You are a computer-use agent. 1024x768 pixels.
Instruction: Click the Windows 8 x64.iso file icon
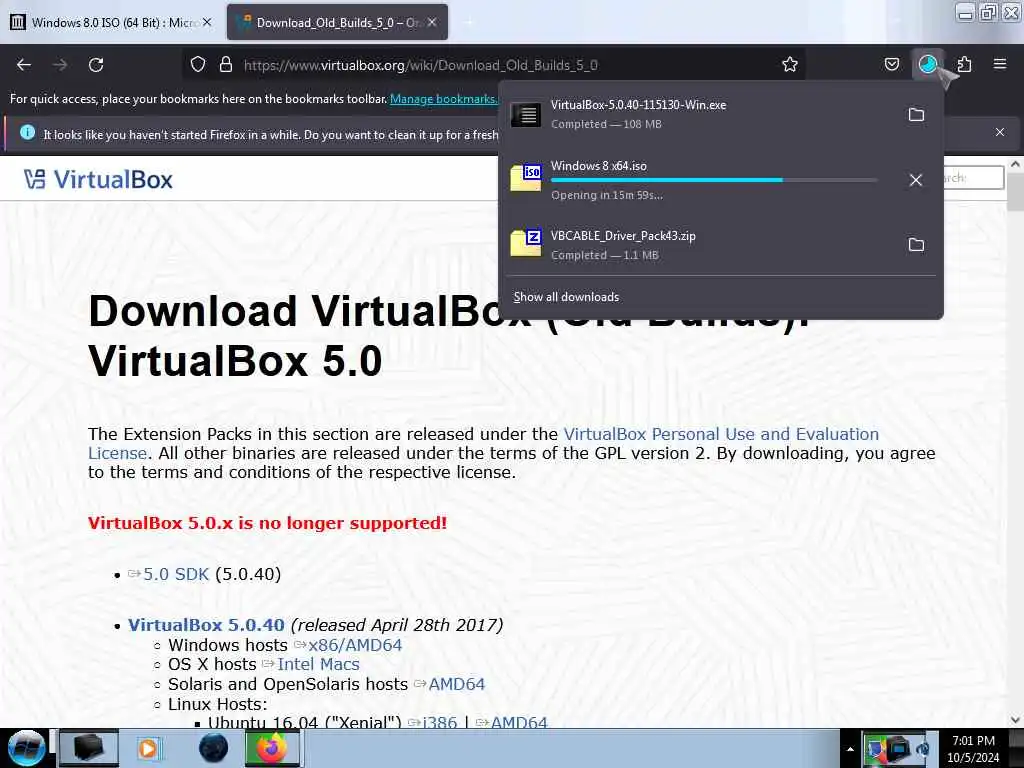tap(526, 177)
